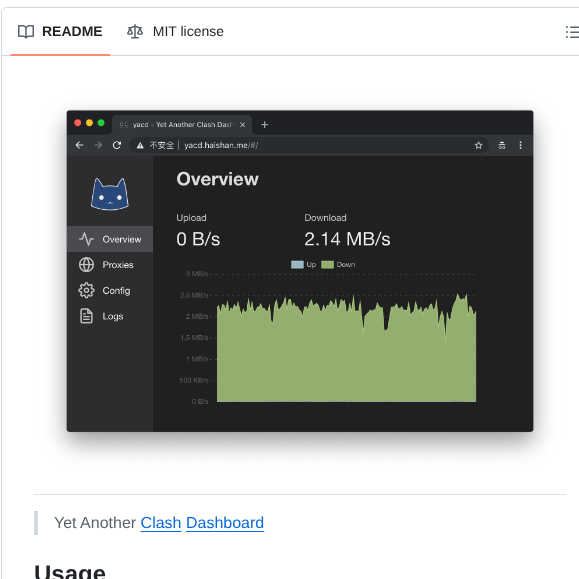This screenshot has width=579, height=579.
Task: Click the new tab plus button
Action: click(264, 125)
